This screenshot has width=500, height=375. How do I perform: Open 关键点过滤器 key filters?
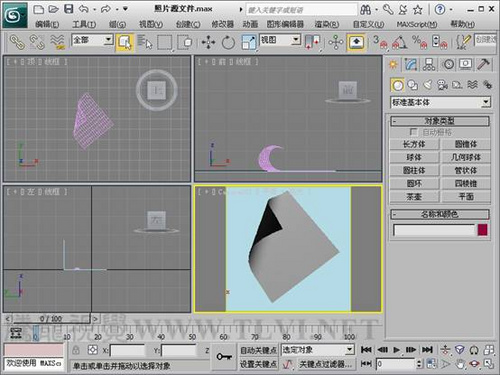point(325,364)
